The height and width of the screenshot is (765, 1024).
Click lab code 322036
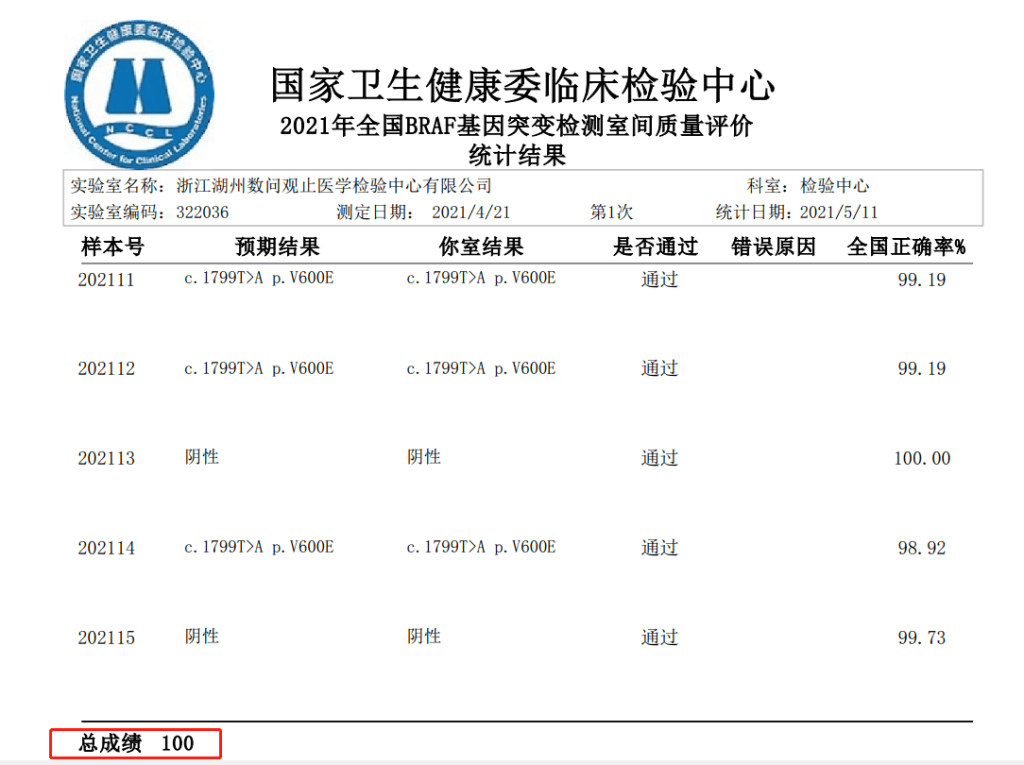(x=202, y=212)
